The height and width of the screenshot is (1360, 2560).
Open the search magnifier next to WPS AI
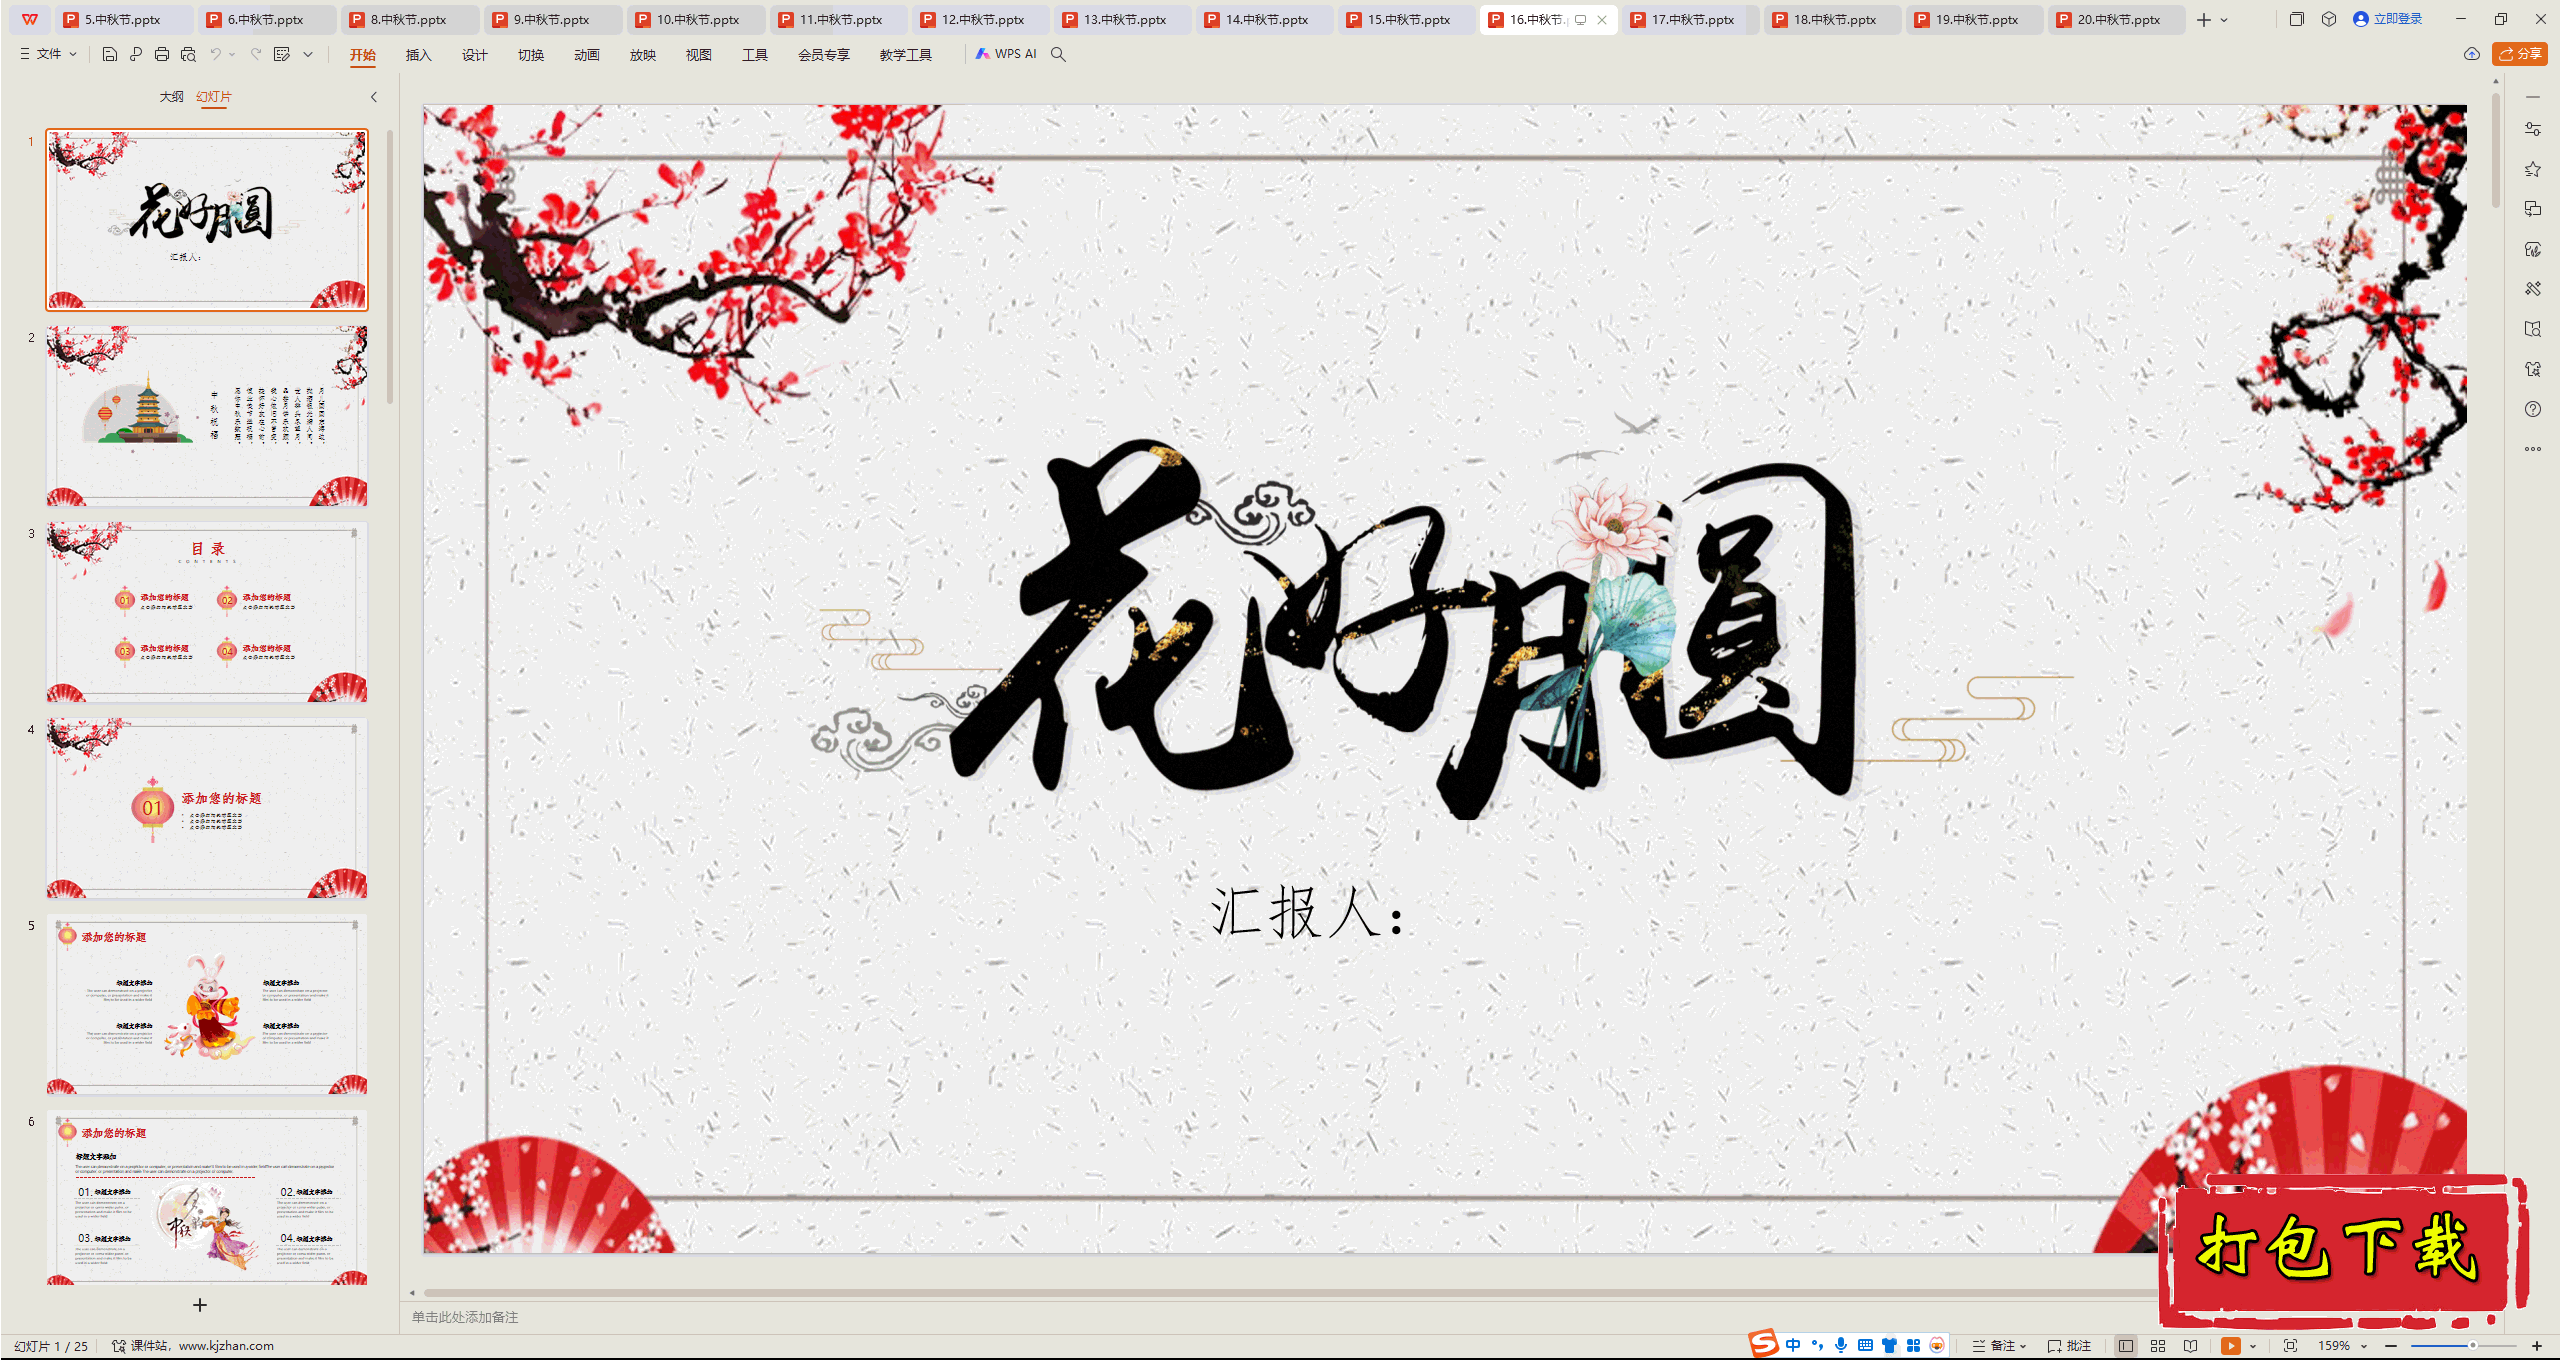point(1058,54)
